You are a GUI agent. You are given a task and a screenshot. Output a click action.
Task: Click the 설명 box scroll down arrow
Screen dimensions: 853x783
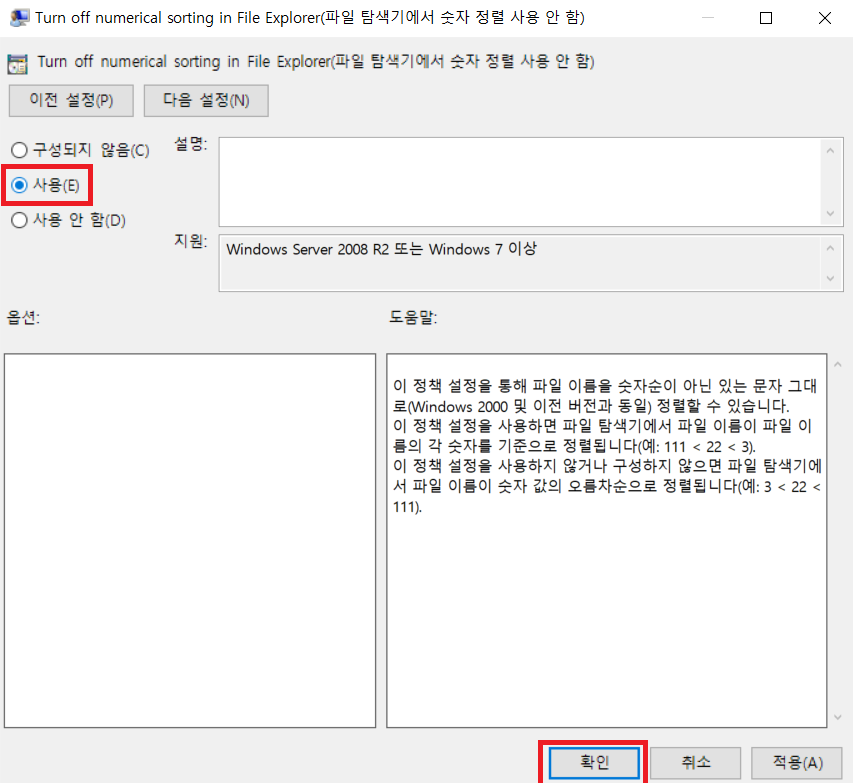(x=830, y=213)
